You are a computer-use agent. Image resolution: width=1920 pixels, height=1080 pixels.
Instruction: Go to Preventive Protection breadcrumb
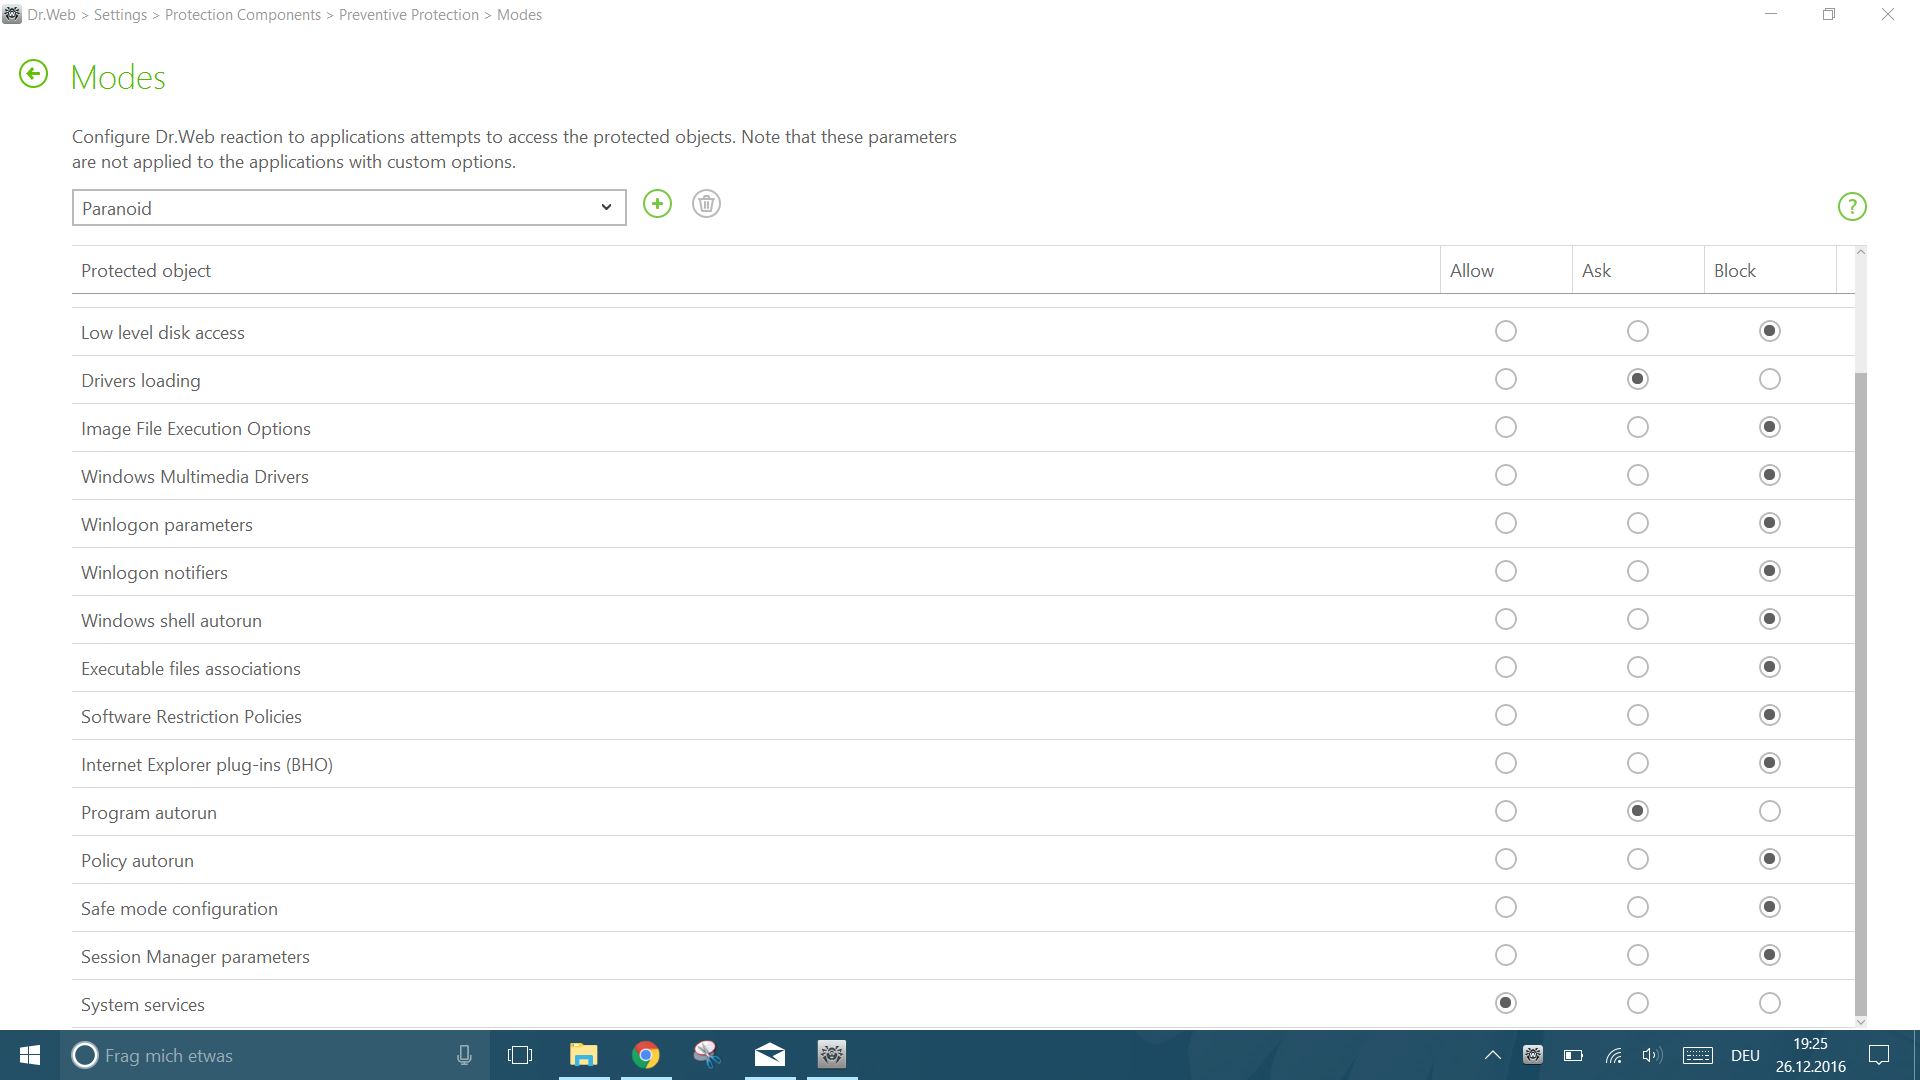[408, 15]
